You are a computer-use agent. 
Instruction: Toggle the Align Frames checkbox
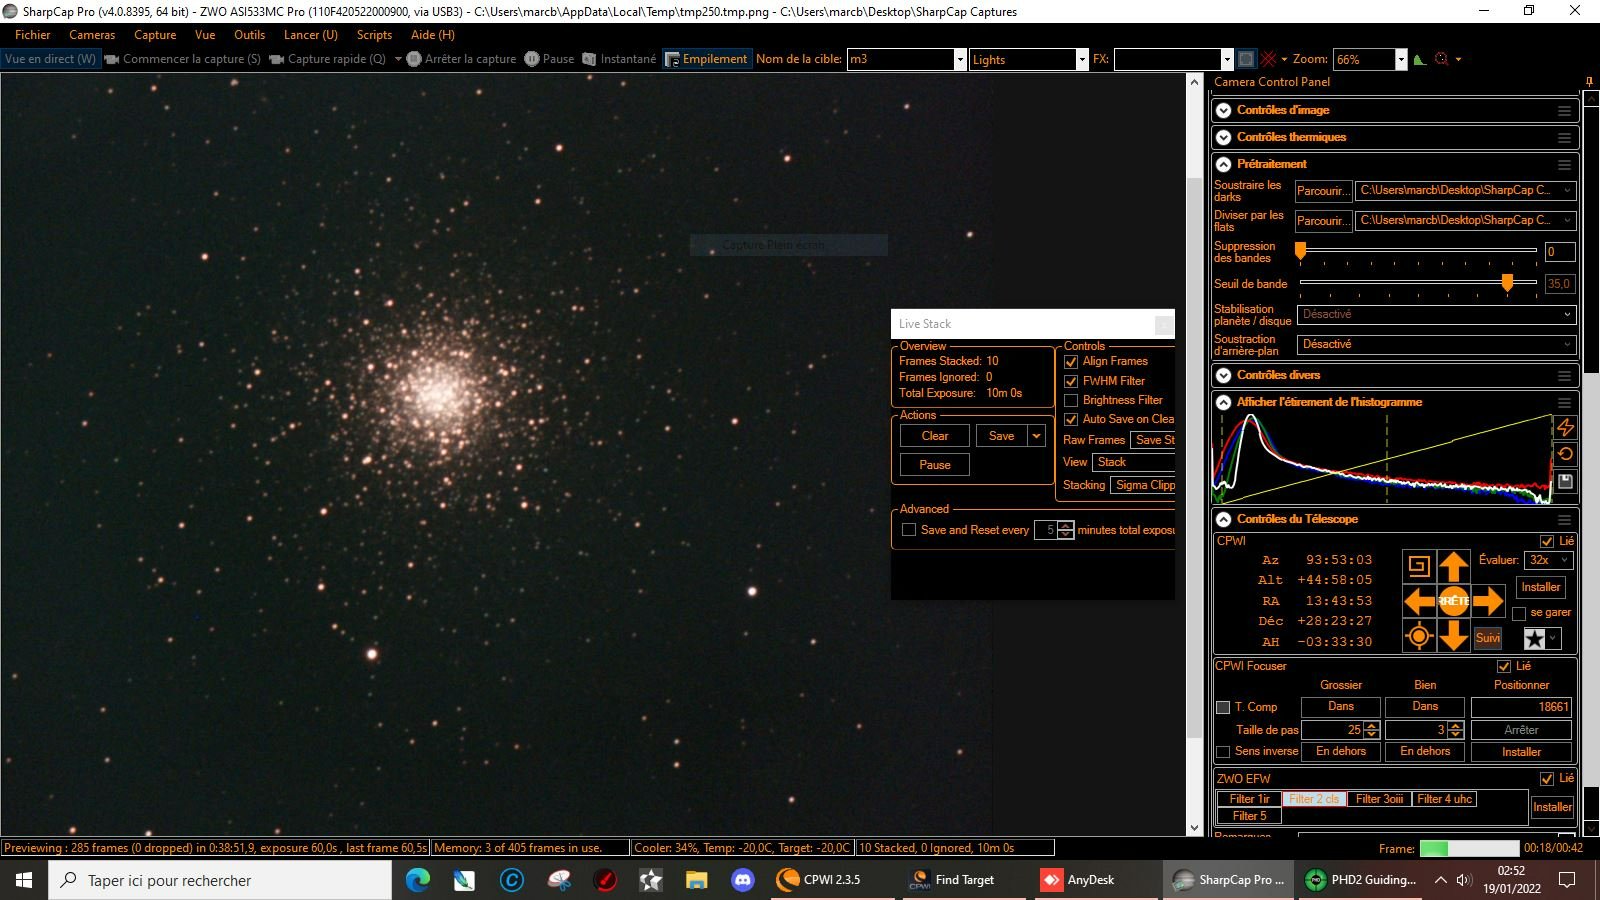[x=1071, y=361]
